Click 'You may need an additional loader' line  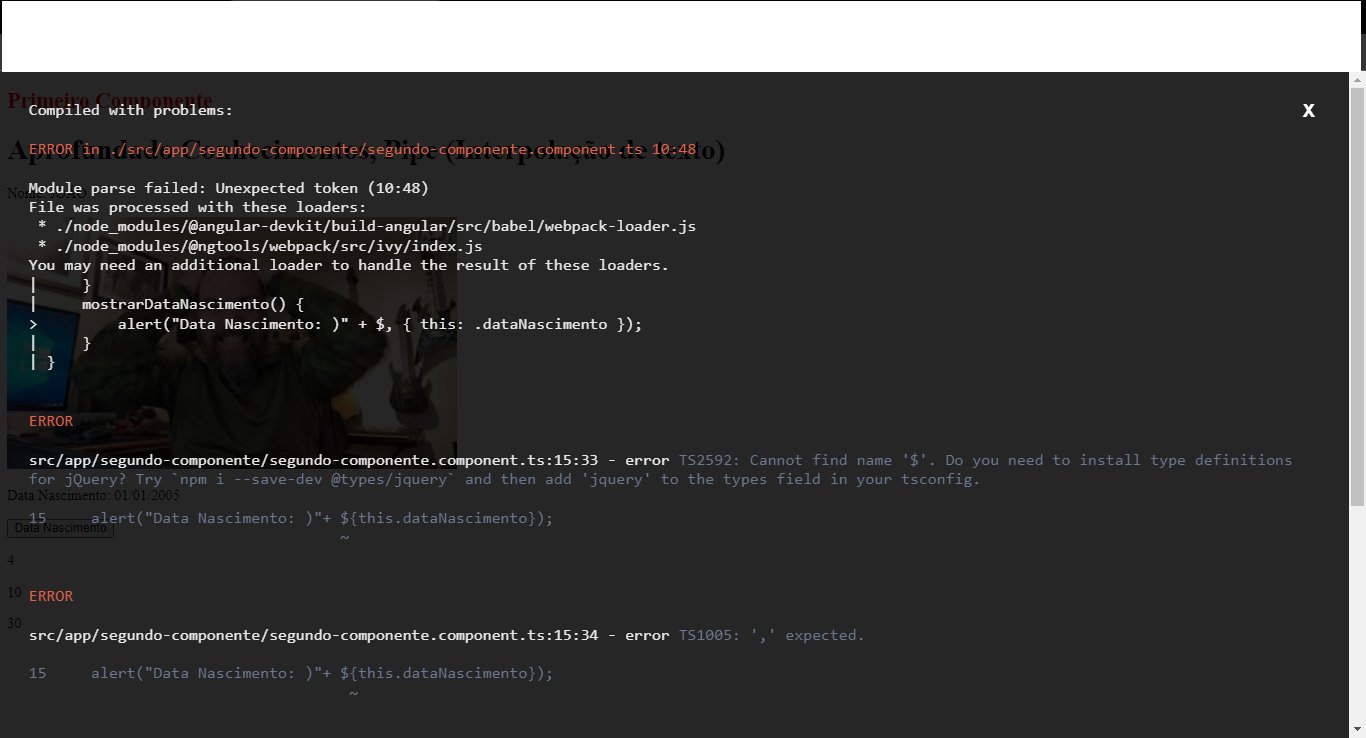click(348, 265)
